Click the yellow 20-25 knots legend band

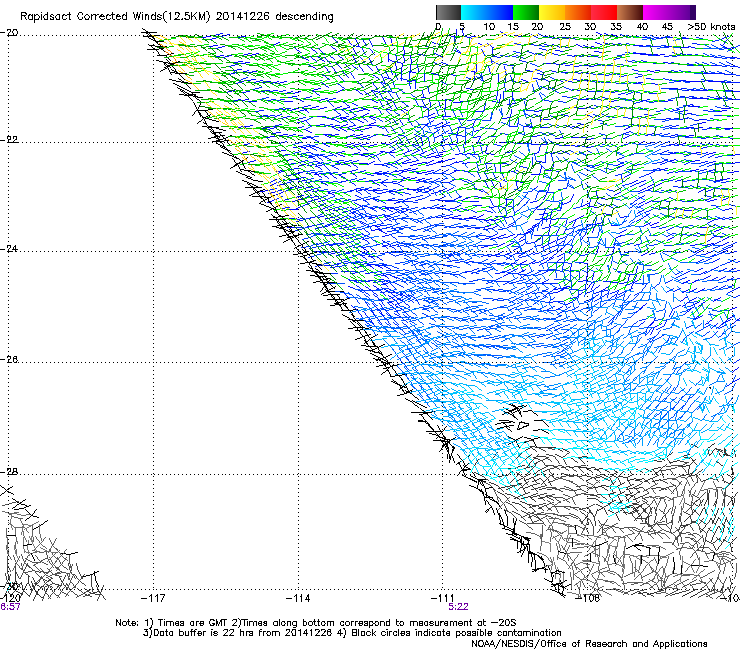click(x=552, y=12)
